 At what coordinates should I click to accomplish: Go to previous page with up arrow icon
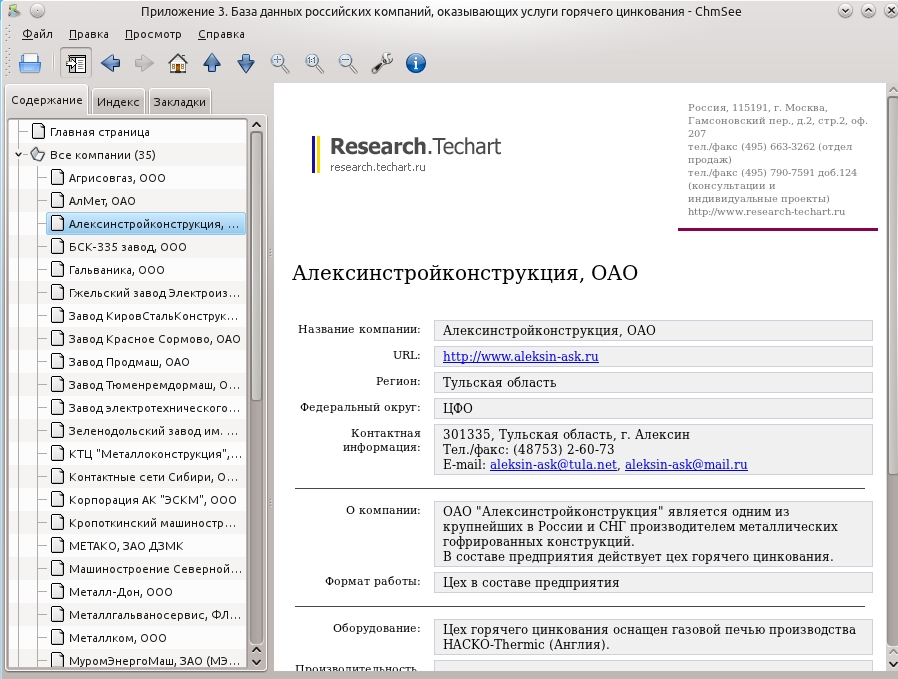(212, 63)
